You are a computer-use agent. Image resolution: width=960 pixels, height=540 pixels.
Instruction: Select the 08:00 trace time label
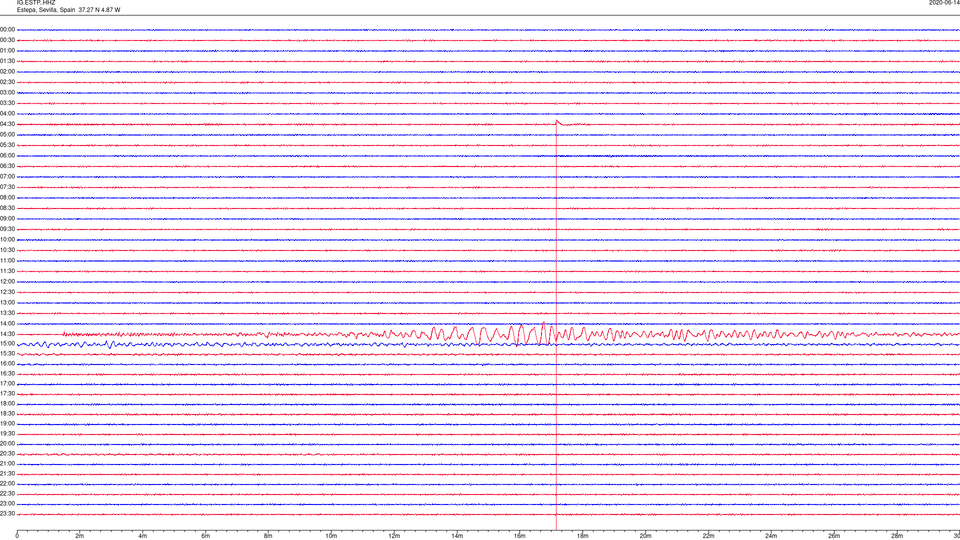click(7, 198)
